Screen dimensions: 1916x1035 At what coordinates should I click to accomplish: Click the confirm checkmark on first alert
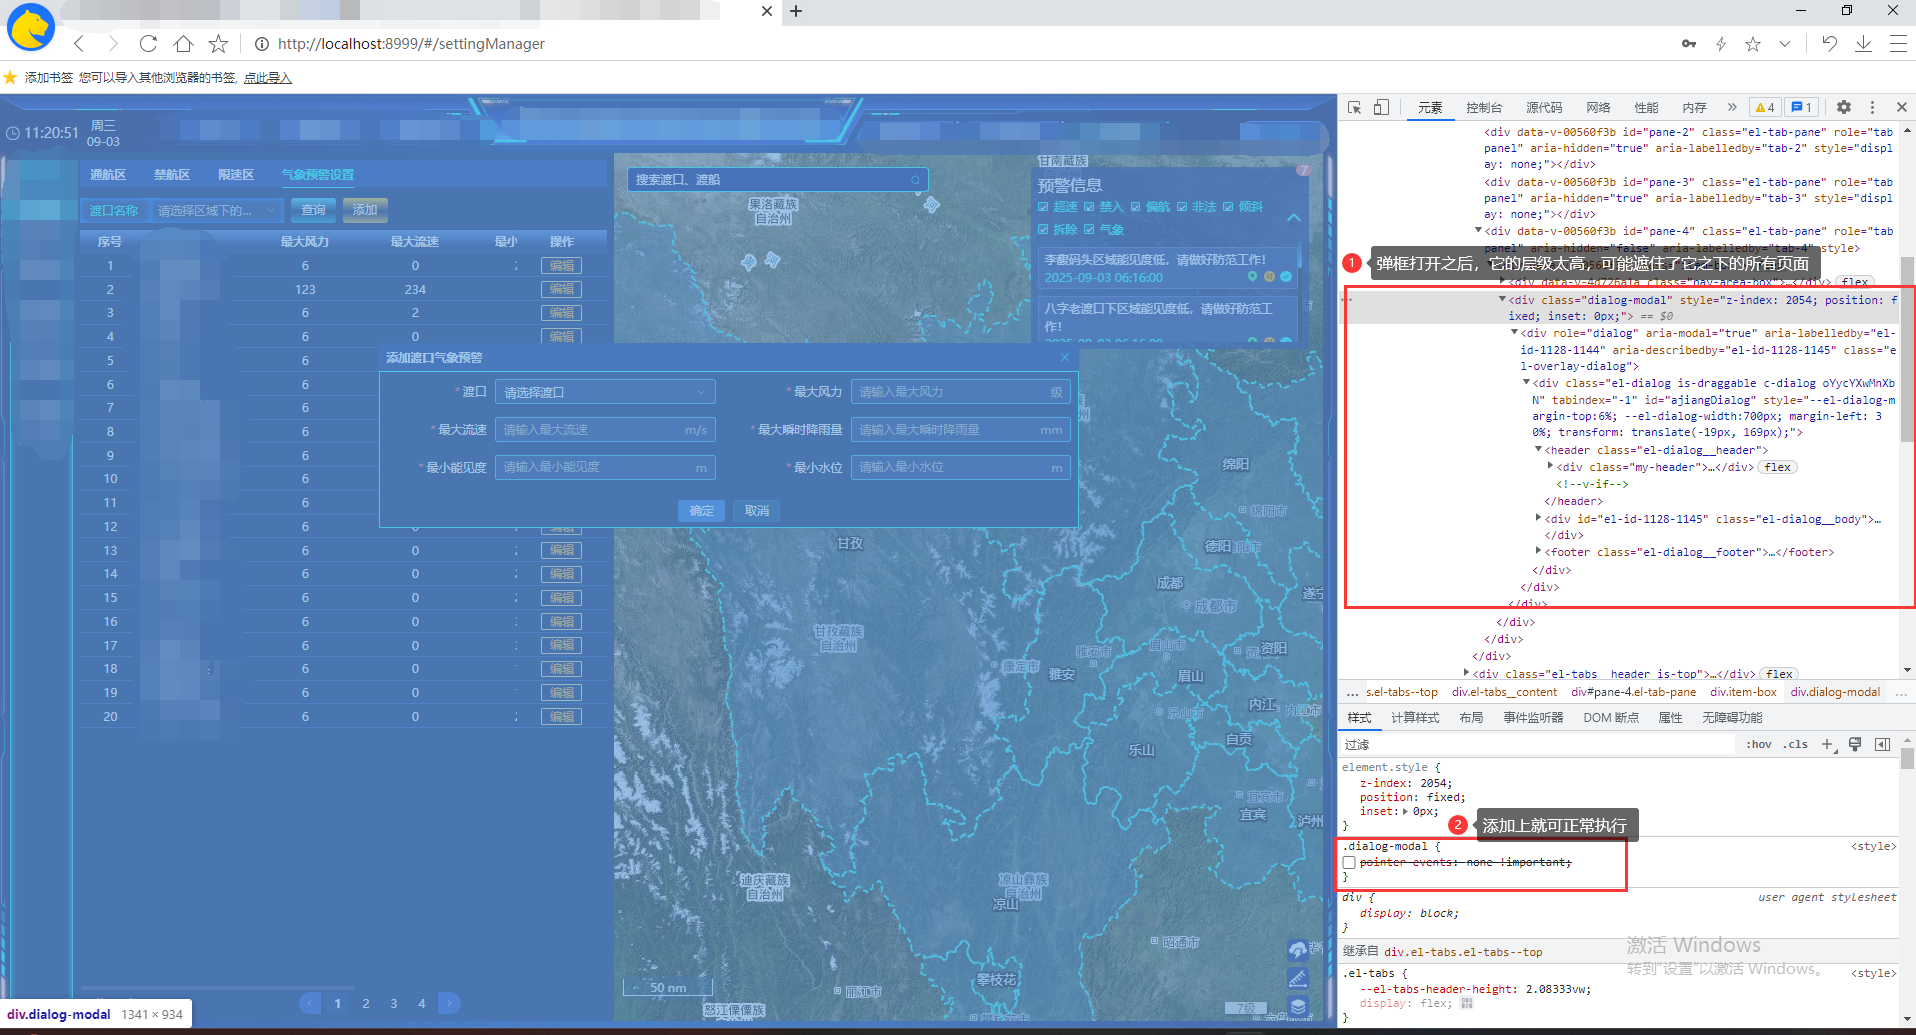point(1286,277)
